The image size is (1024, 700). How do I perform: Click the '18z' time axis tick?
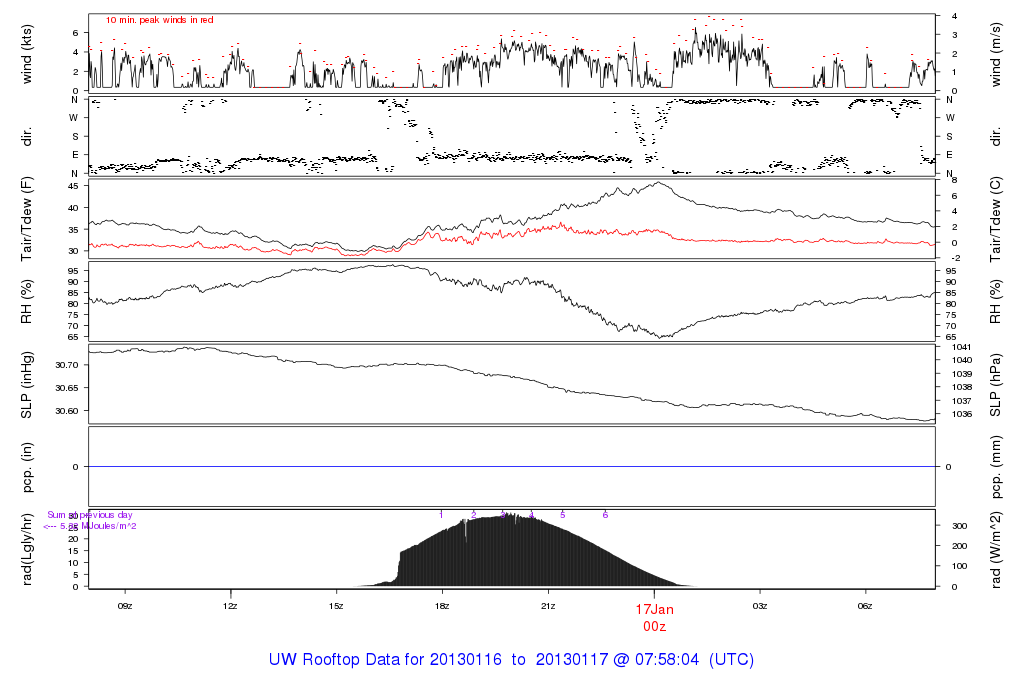point(442,606)
